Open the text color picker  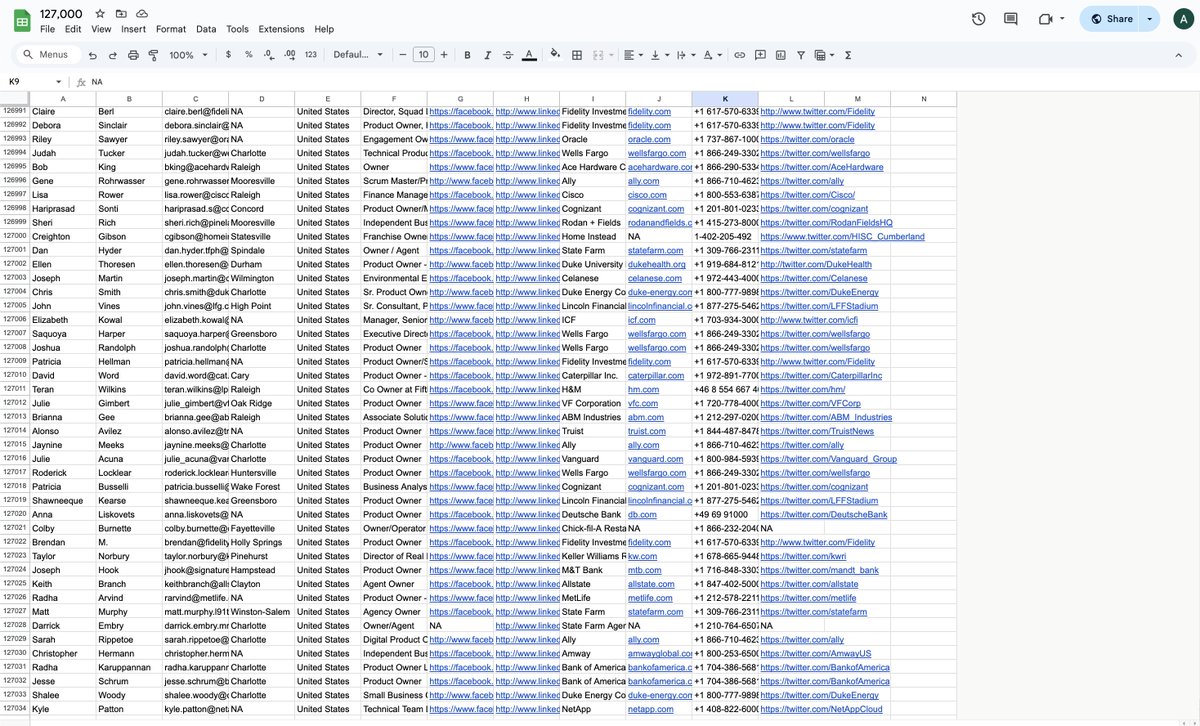(529, 55)
